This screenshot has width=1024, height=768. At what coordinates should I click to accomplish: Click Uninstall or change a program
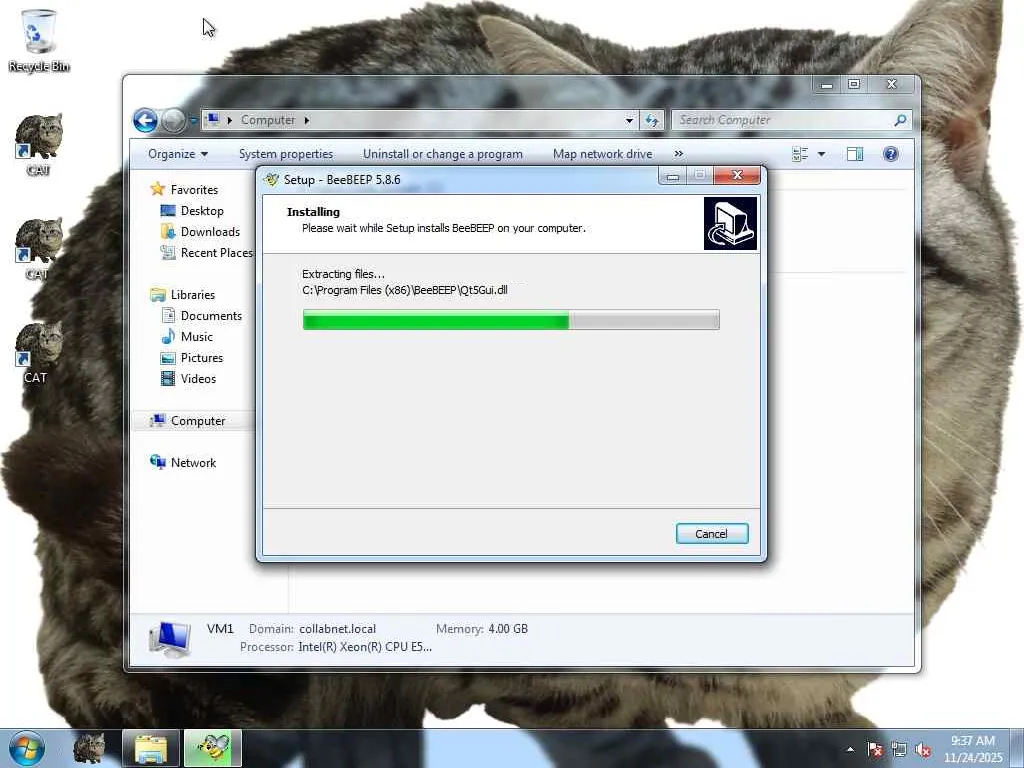click(x=443, y=154)
